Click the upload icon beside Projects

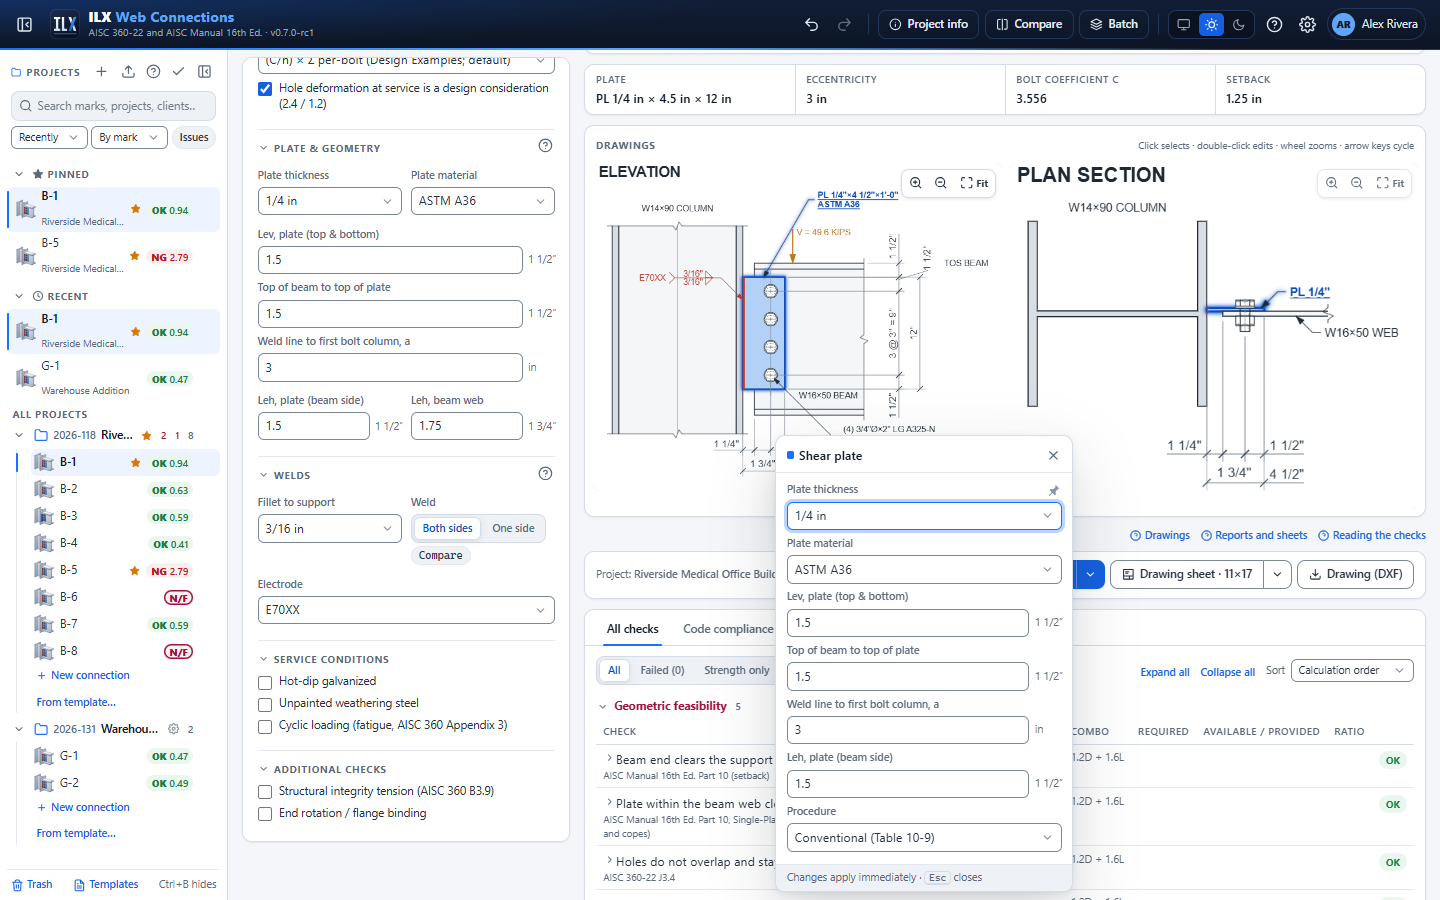pos(128,72)
